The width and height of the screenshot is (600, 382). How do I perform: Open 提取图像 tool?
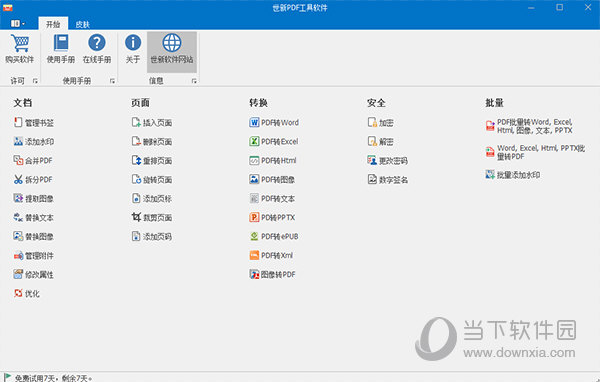click(34, 198)
